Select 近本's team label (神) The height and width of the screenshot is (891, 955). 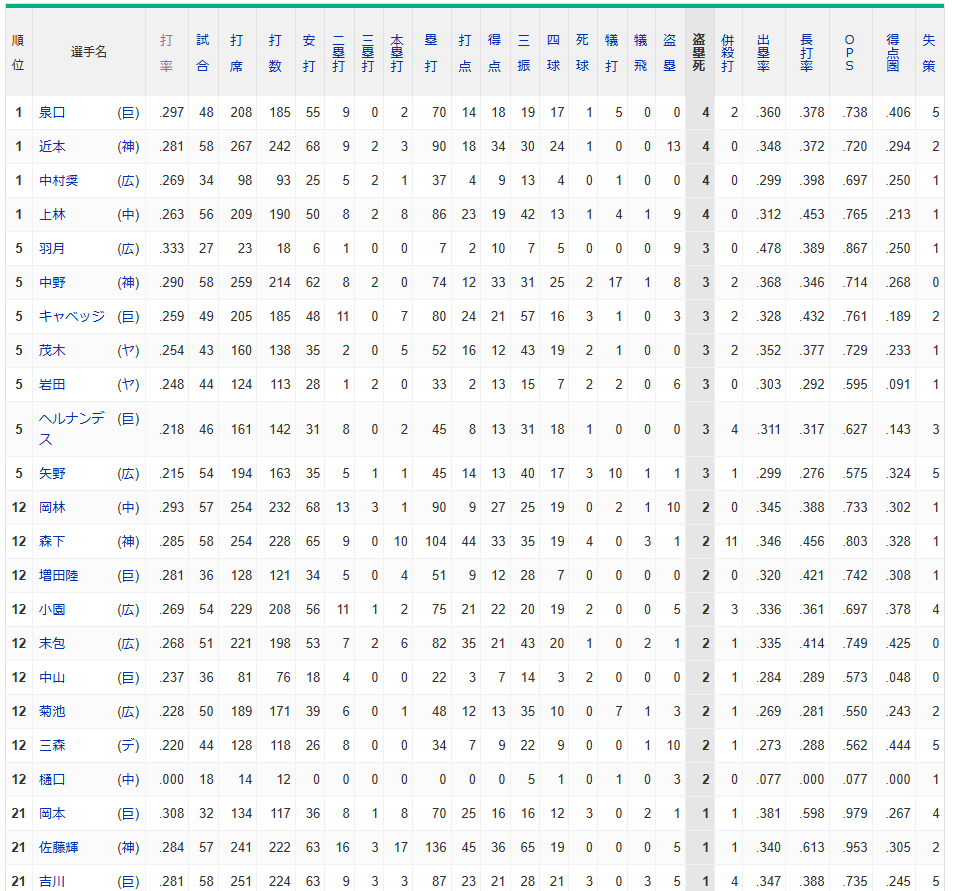point(128,147)
